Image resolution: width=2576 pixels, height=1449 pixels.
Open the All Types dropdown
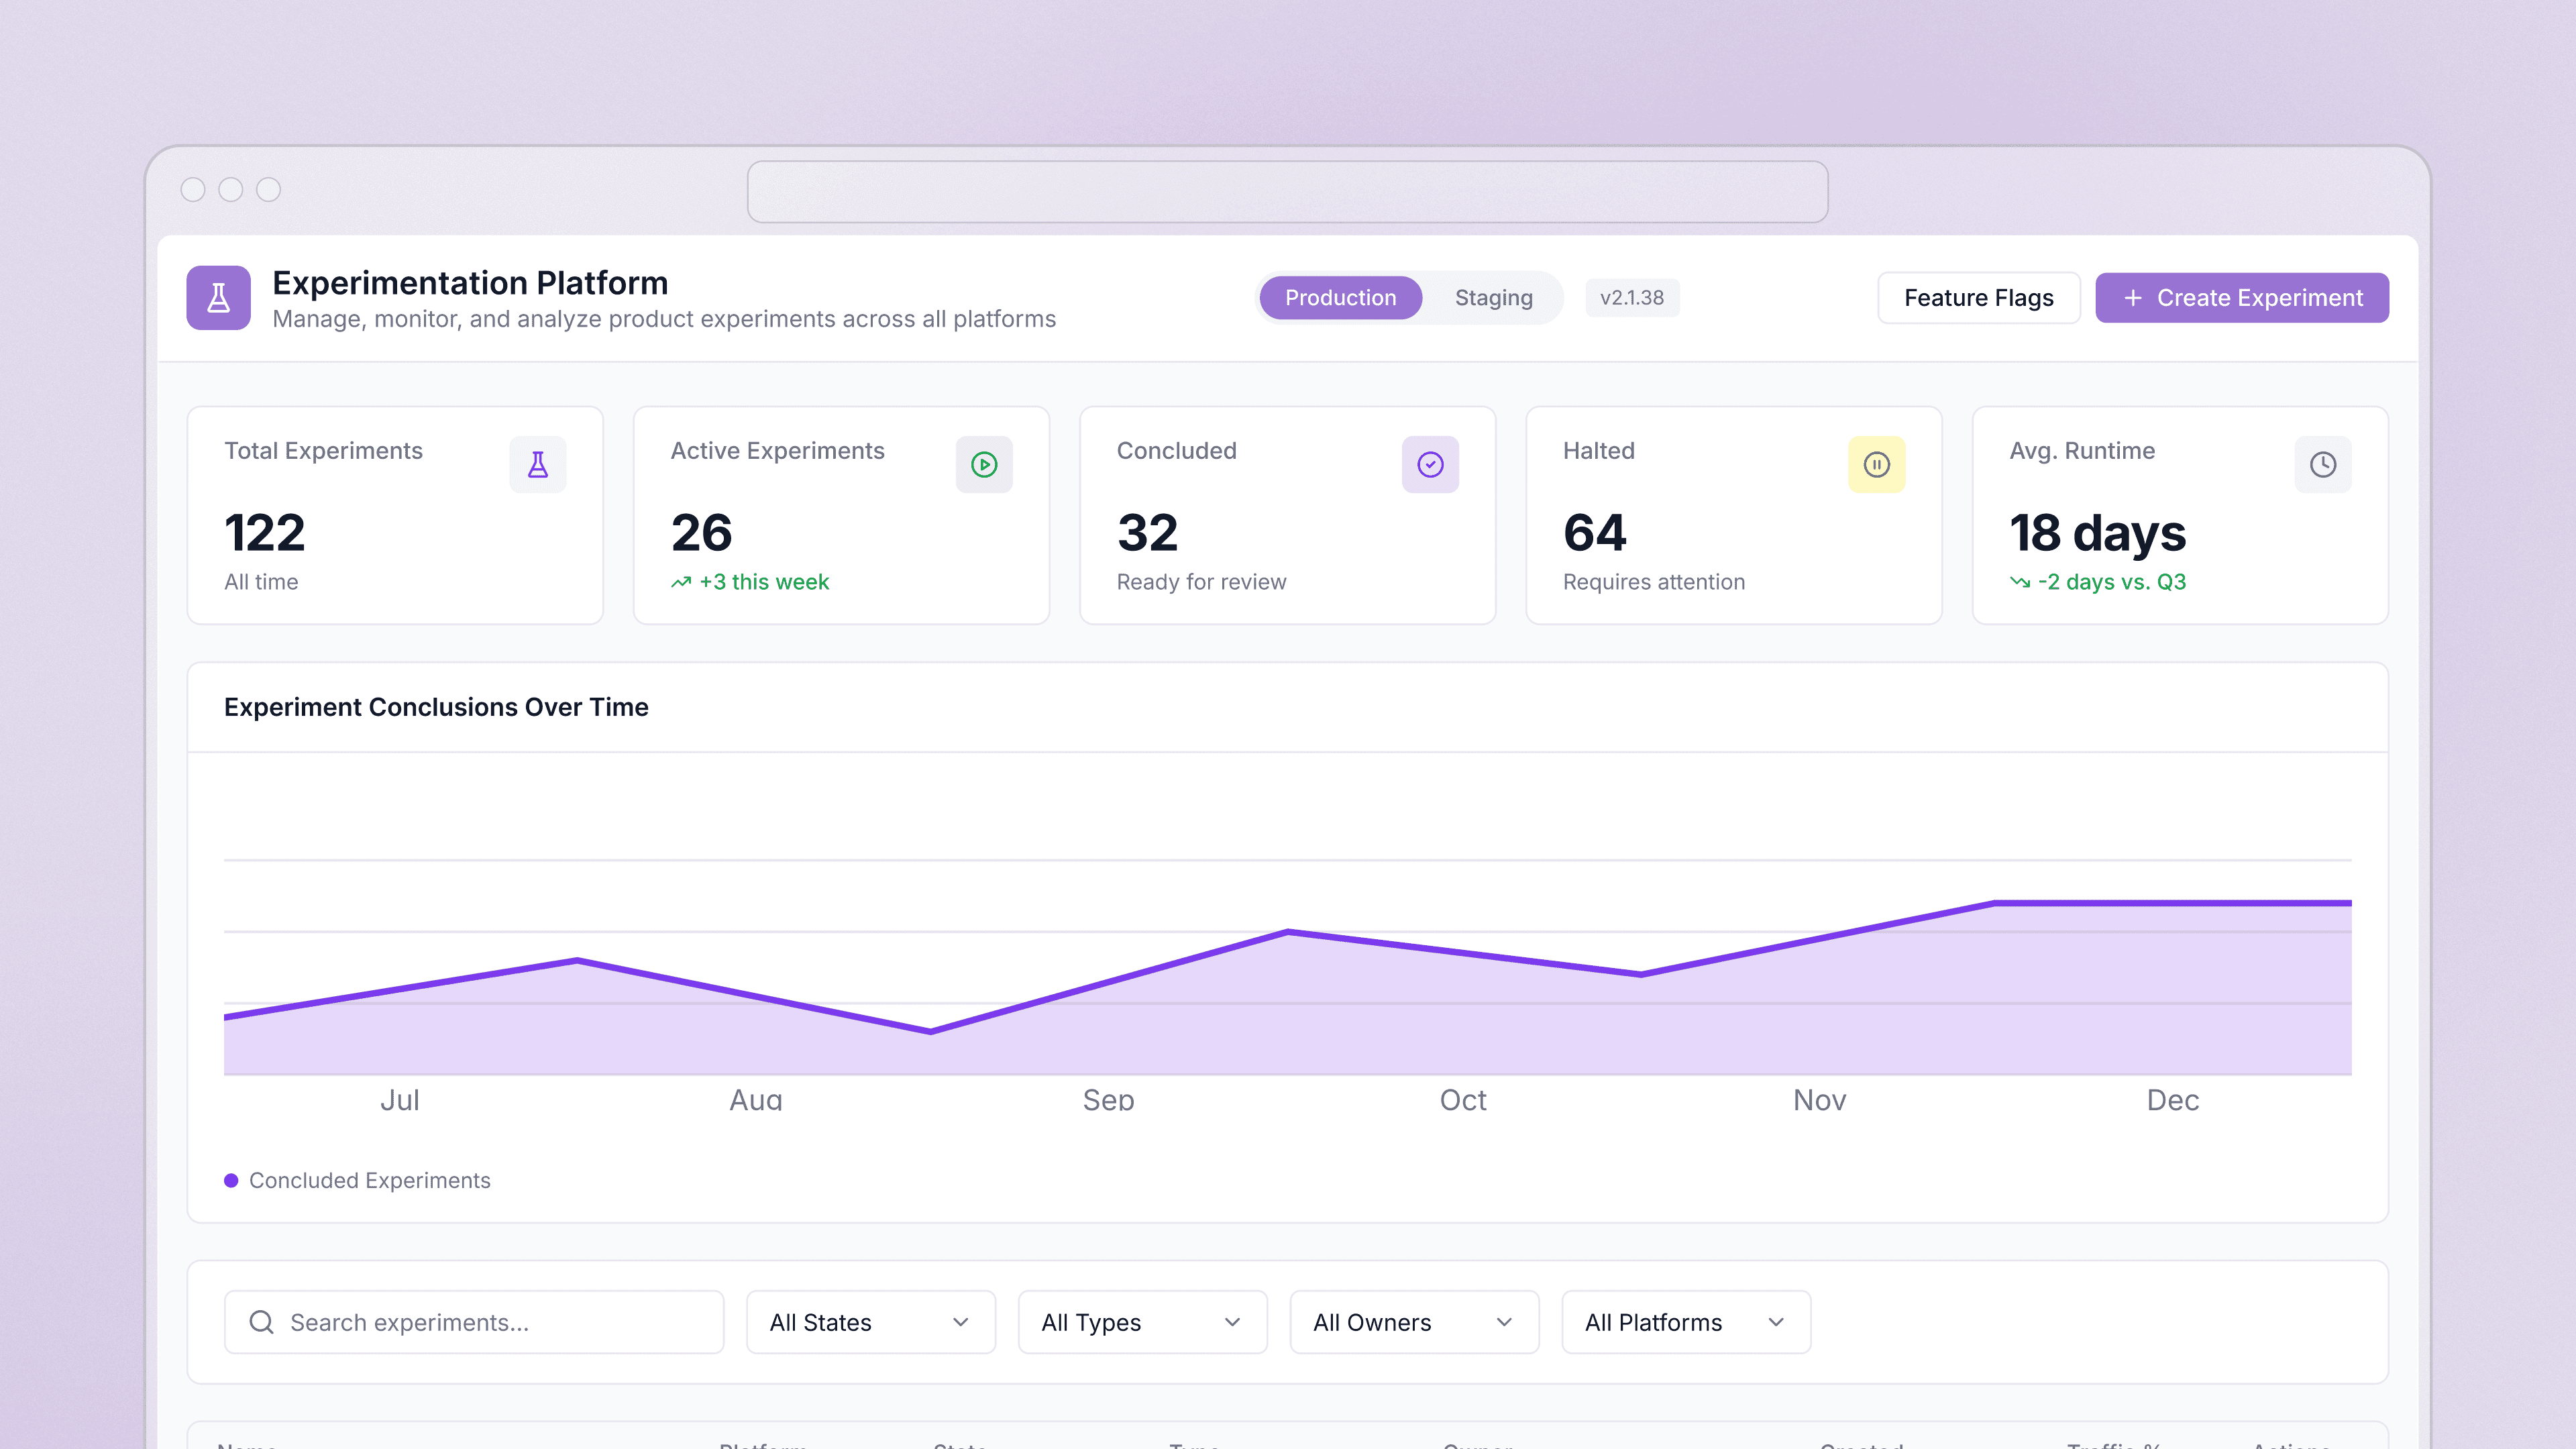(1142, 1322)
